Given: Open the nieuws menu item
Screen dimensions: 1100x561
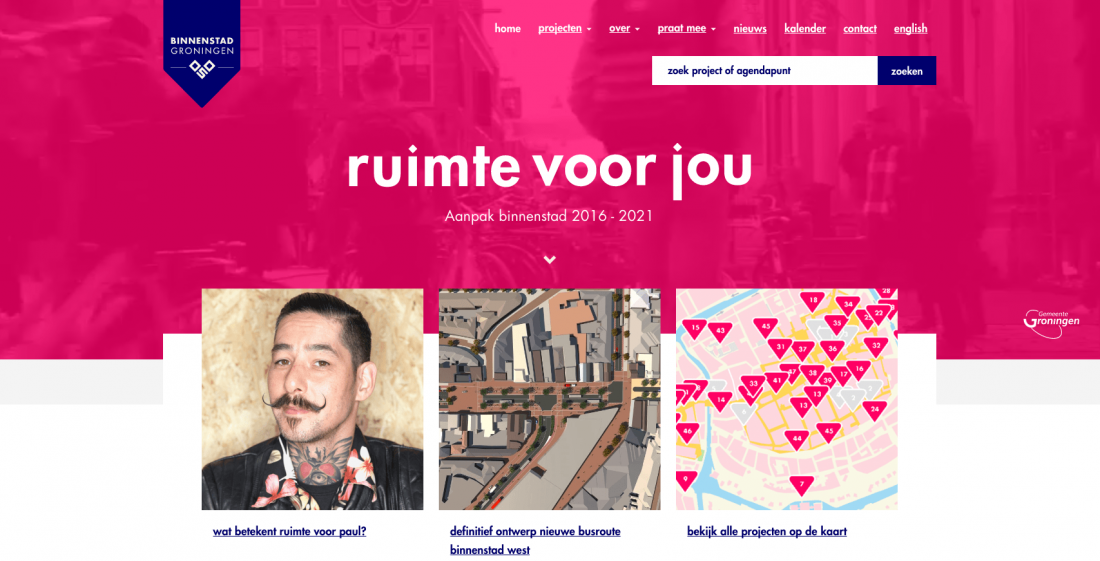Looking at the screenshot, I should pos(750,29).
